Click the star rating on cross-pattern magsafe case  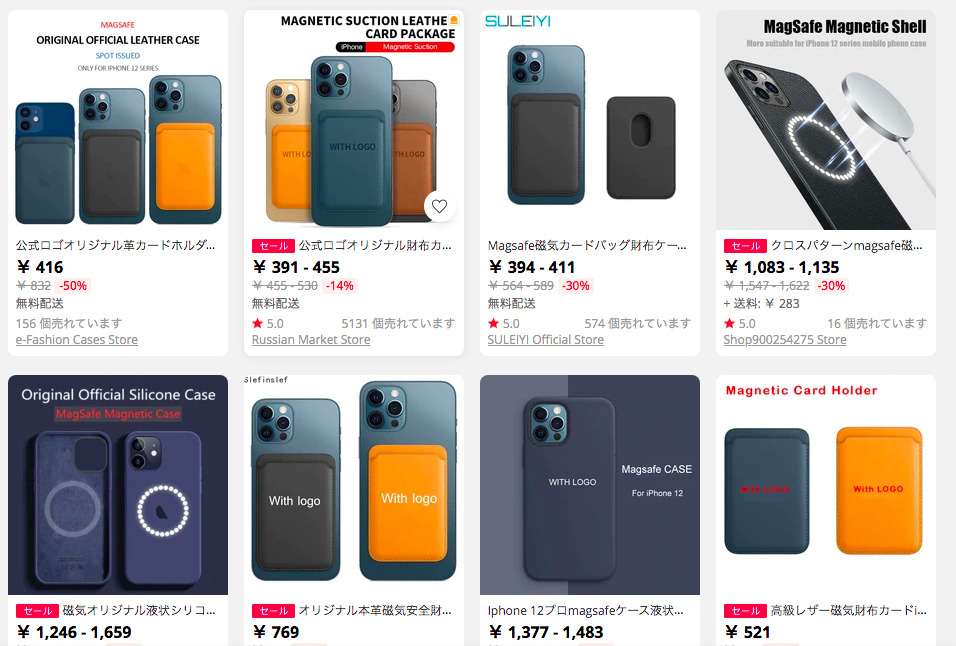click(729, 323)
